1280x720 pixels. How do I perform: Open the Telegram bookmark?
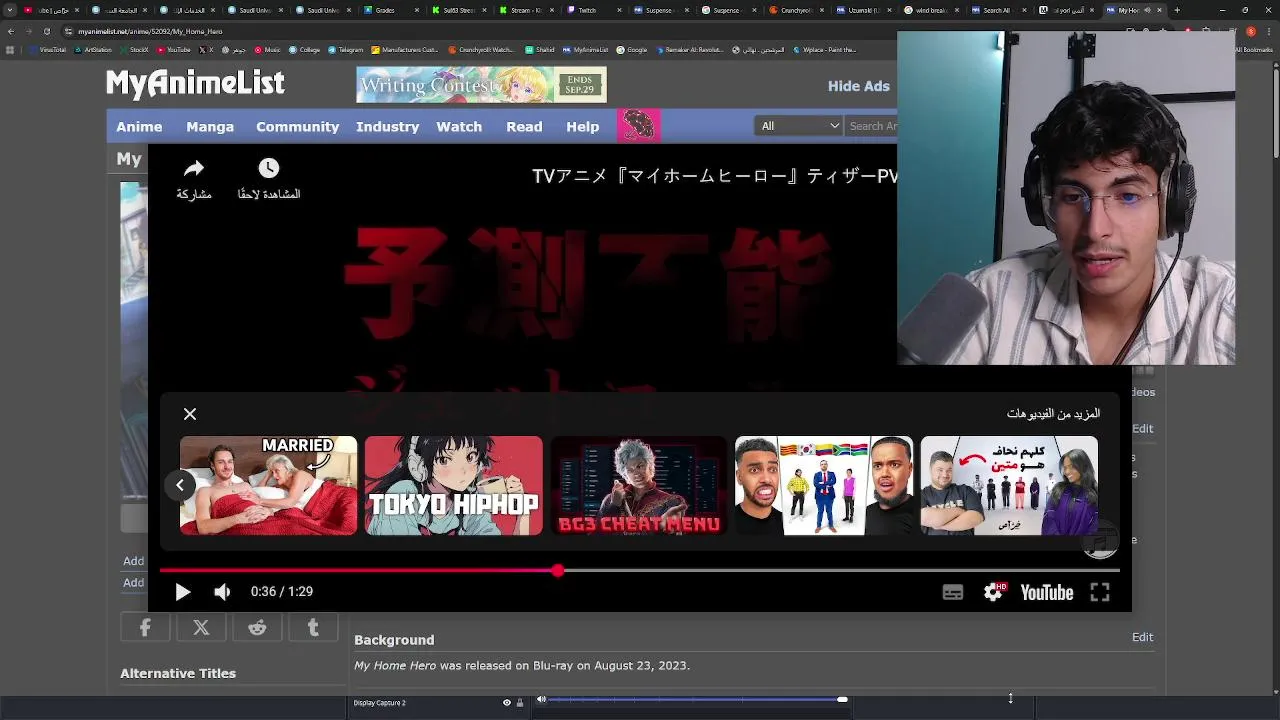point(345,50)
